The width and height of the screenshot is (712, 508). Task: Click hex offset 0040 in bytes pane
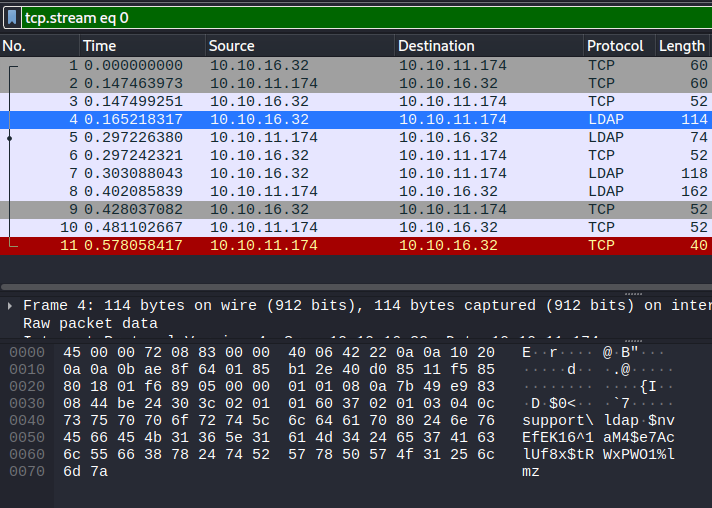coord(27,421)
